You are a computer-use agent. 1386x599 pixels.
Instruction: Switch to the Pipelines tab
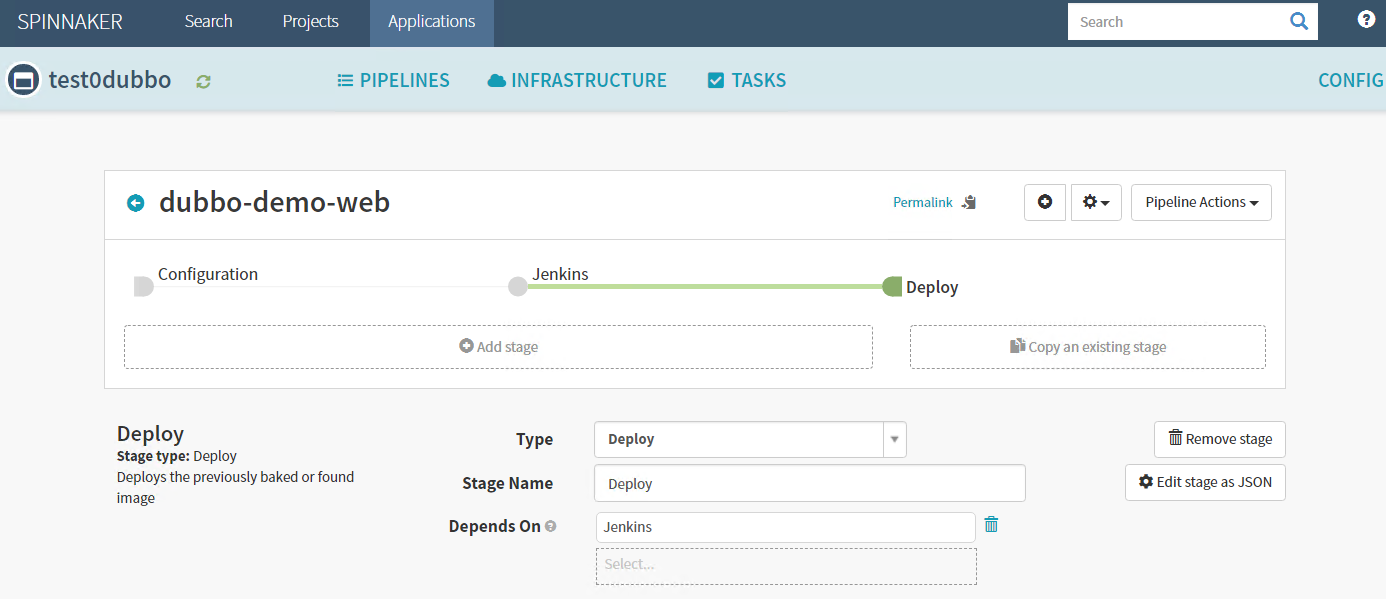(393, 81)
